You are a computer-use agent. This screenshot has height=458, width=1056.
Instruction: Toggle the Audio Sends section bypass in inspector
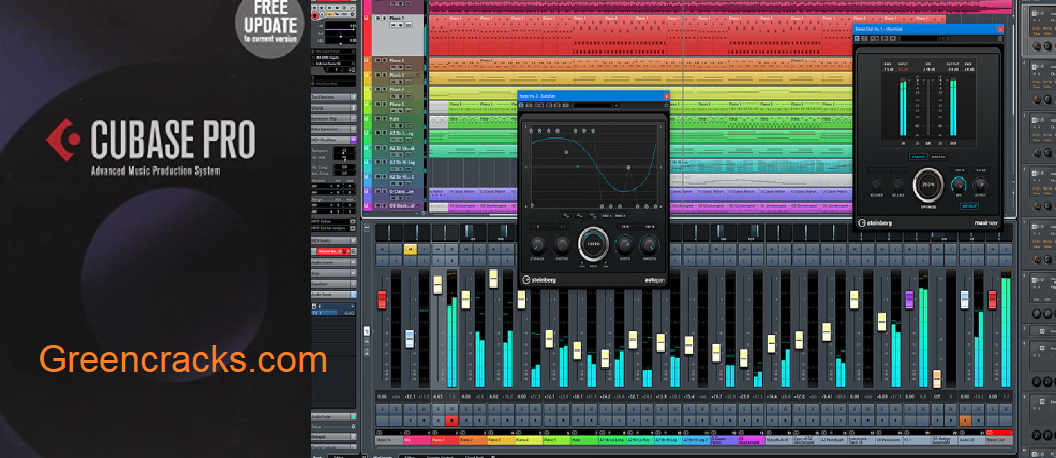(352, 294)
